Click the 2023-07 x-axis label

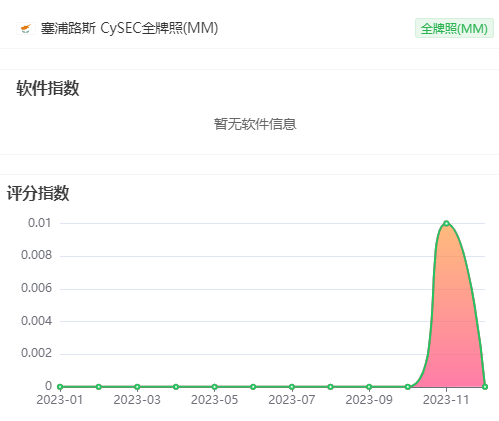click(x=292, y=400)
